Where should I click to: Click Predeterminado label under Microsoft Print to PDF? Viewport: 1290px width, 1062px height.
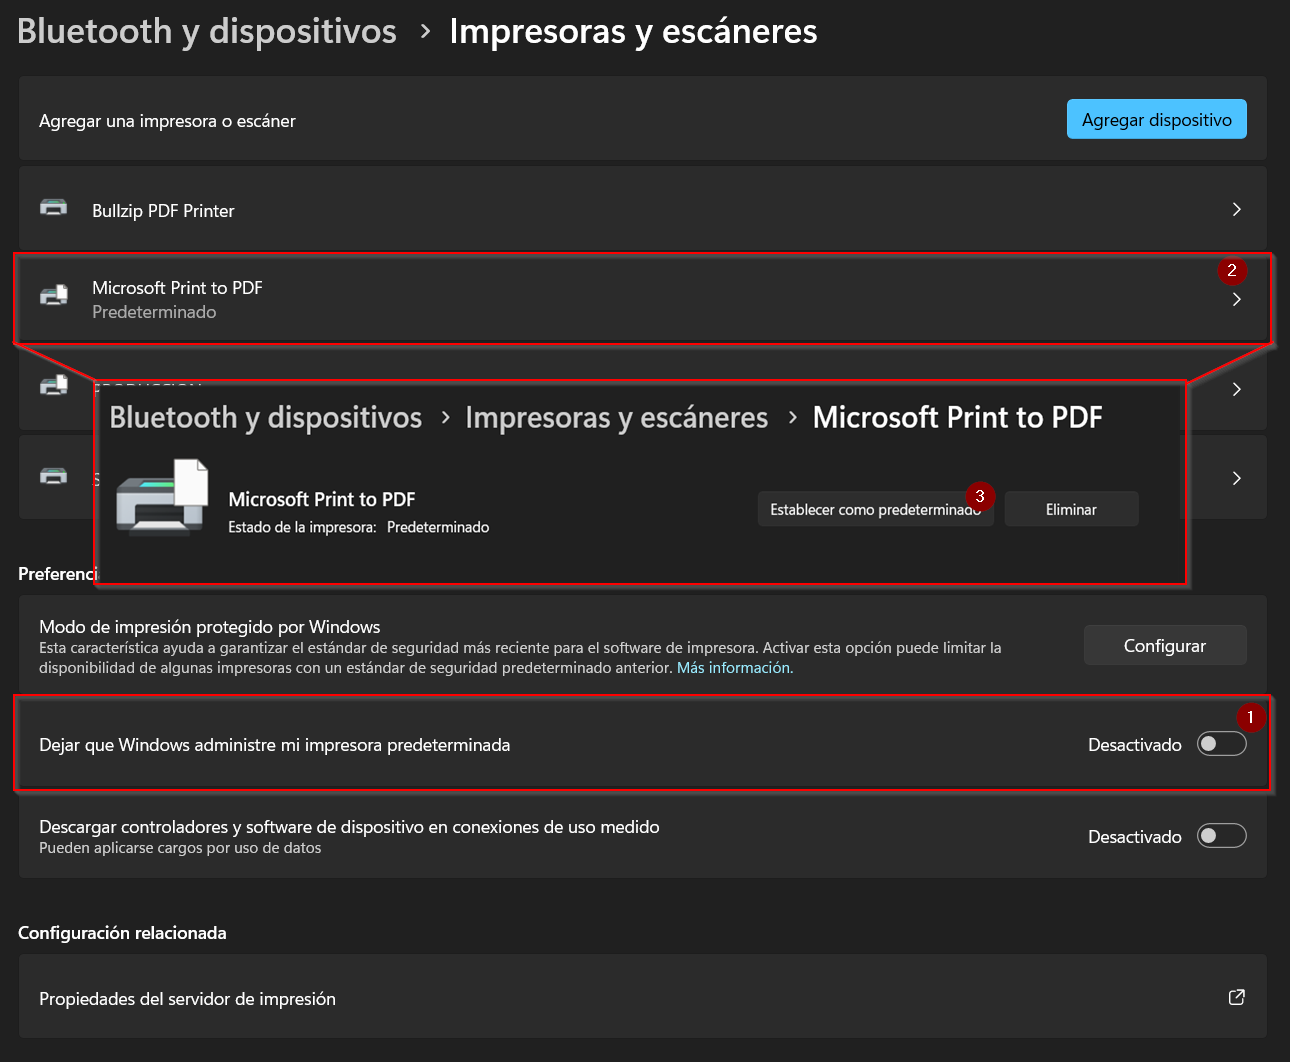point(154,312)
